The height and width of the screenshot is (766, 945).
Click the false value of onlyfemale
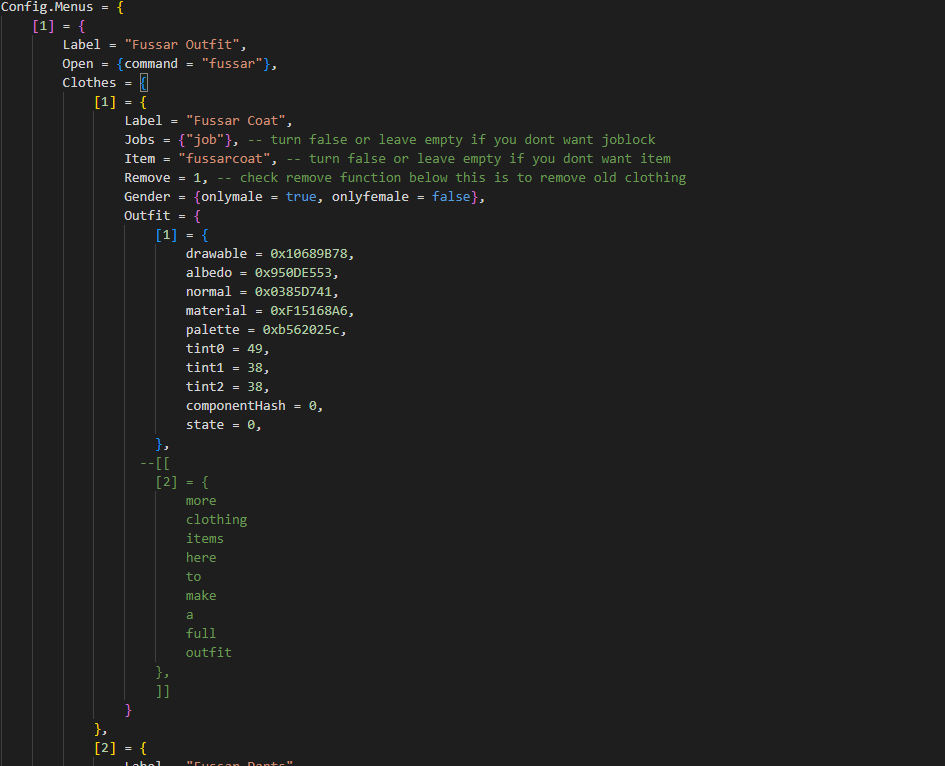tap(452, 197)
